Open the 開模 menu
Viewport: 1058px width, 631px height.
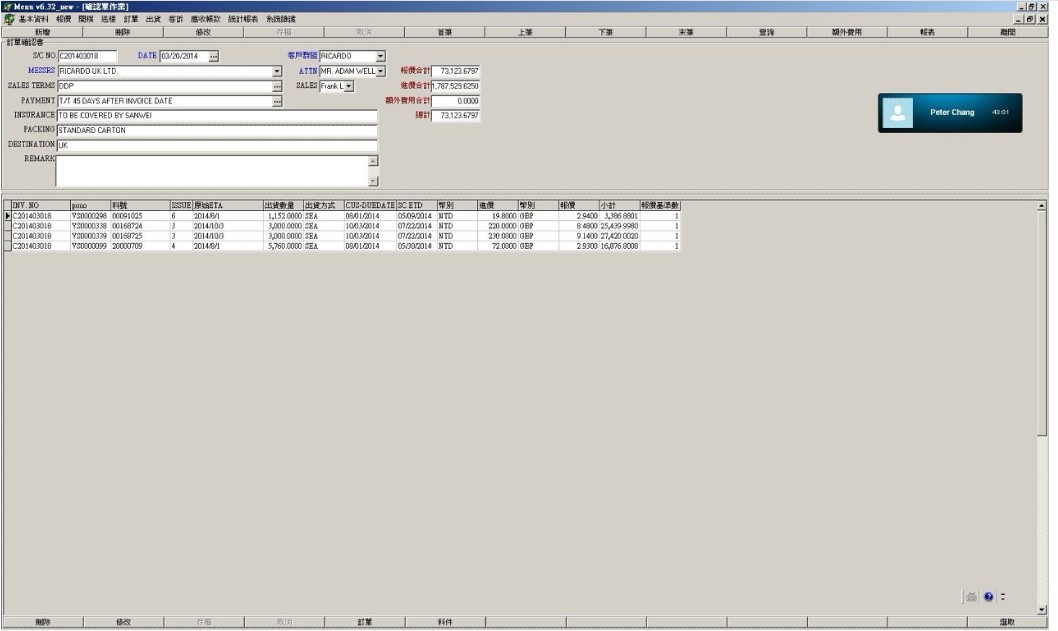pyautogui.click(x=86, y=19)
